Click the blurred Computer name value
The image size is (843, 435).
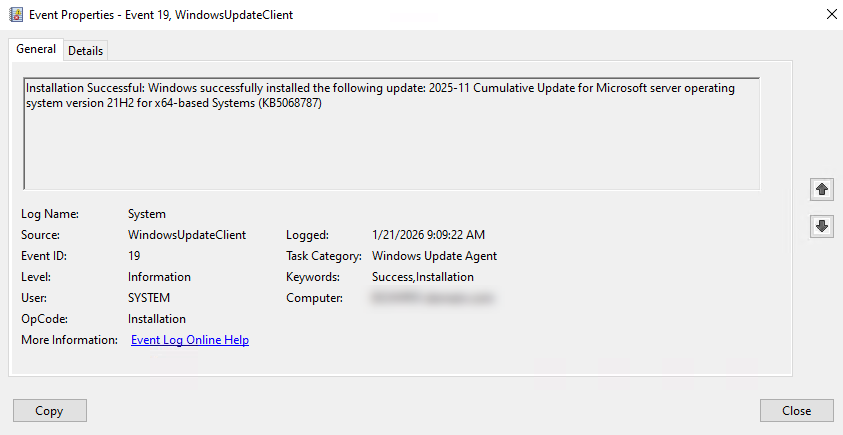coord(432,298)
